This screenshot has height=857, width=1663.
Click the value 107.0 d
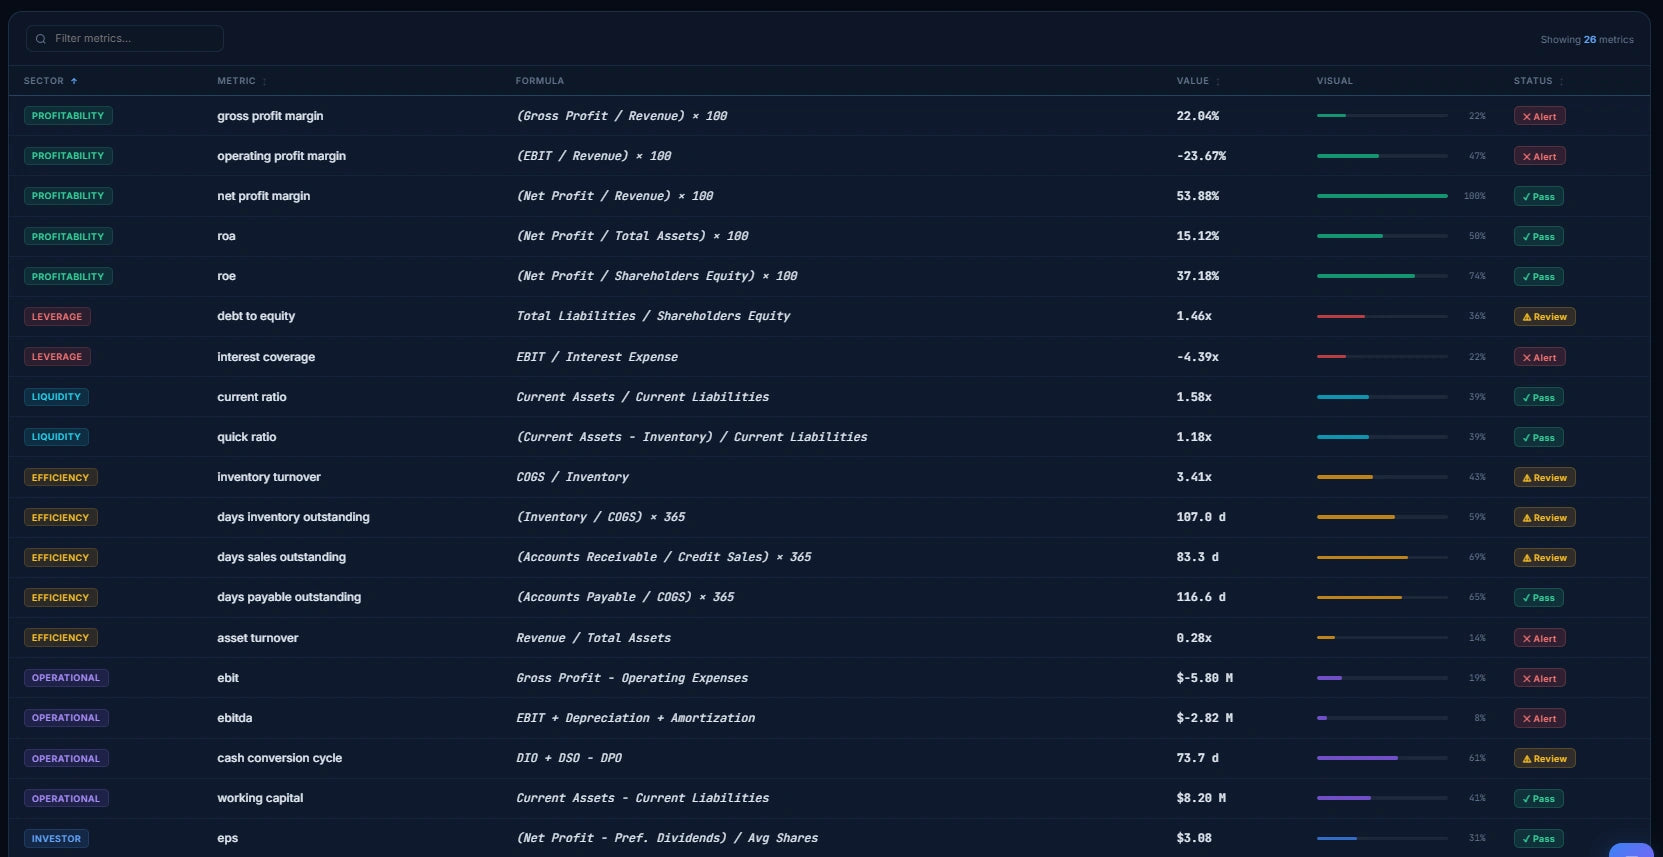point(1201,517)
